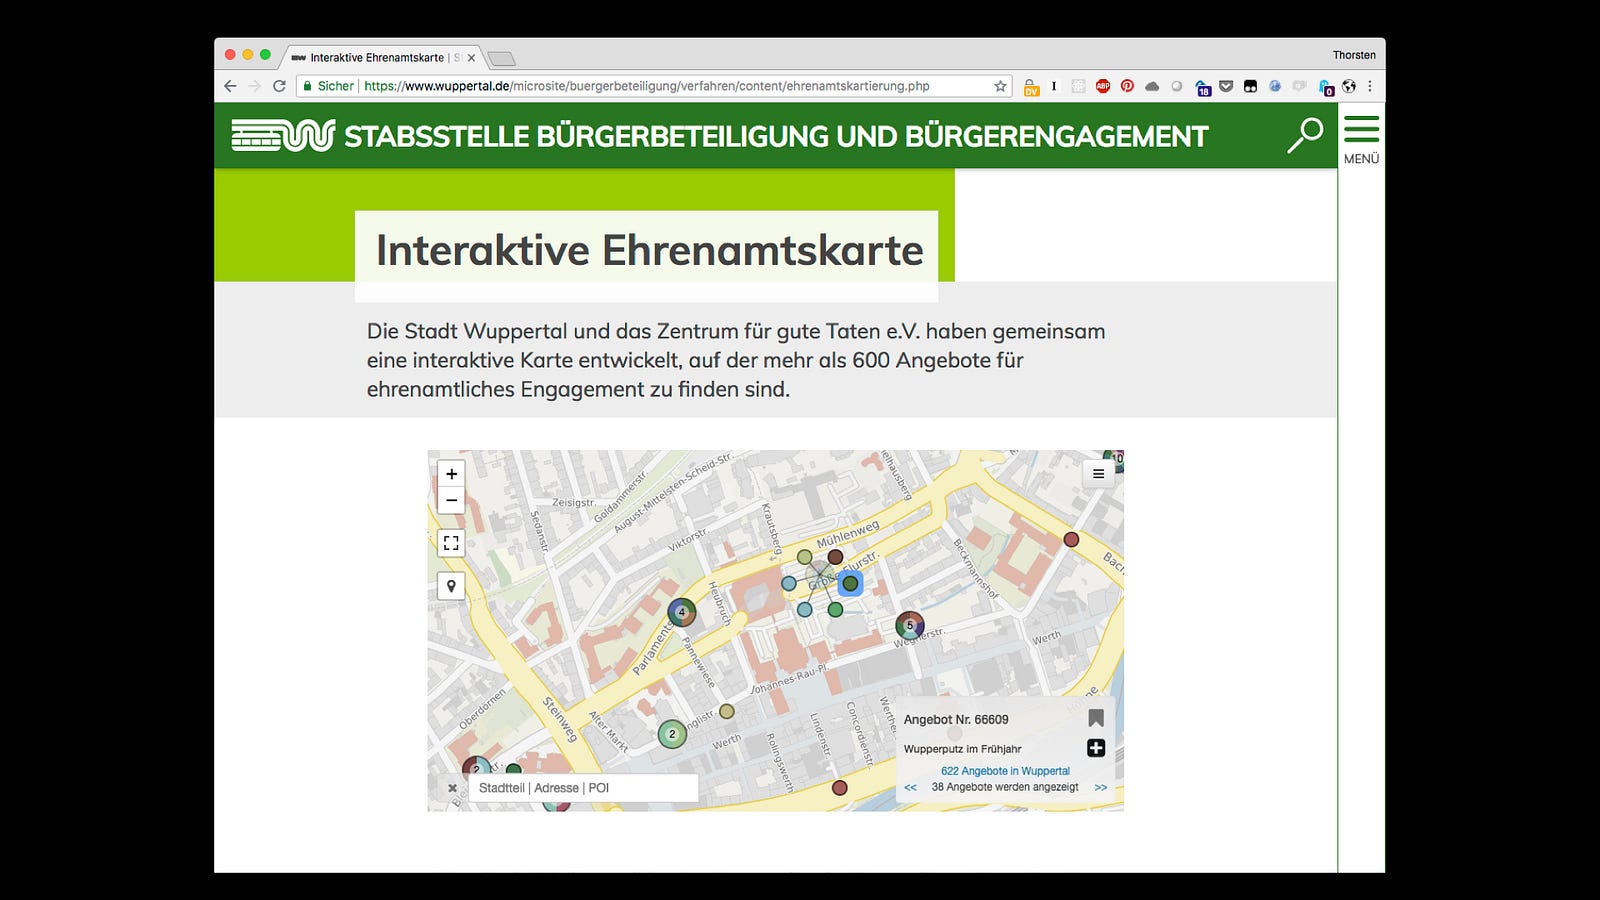Click the URL address bar
Screen dimensions: 1600x900
655,86
